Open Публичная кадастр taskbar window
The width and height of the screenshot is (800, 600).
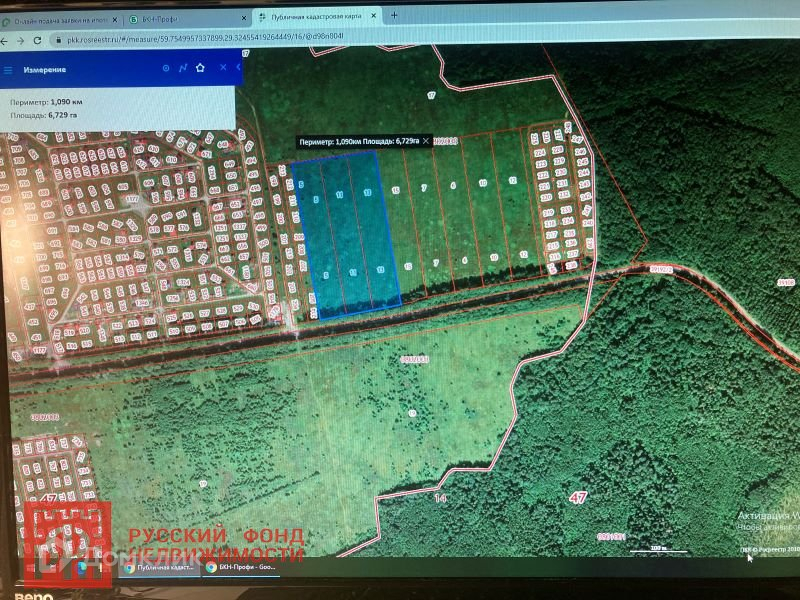[x=160, y=567]
